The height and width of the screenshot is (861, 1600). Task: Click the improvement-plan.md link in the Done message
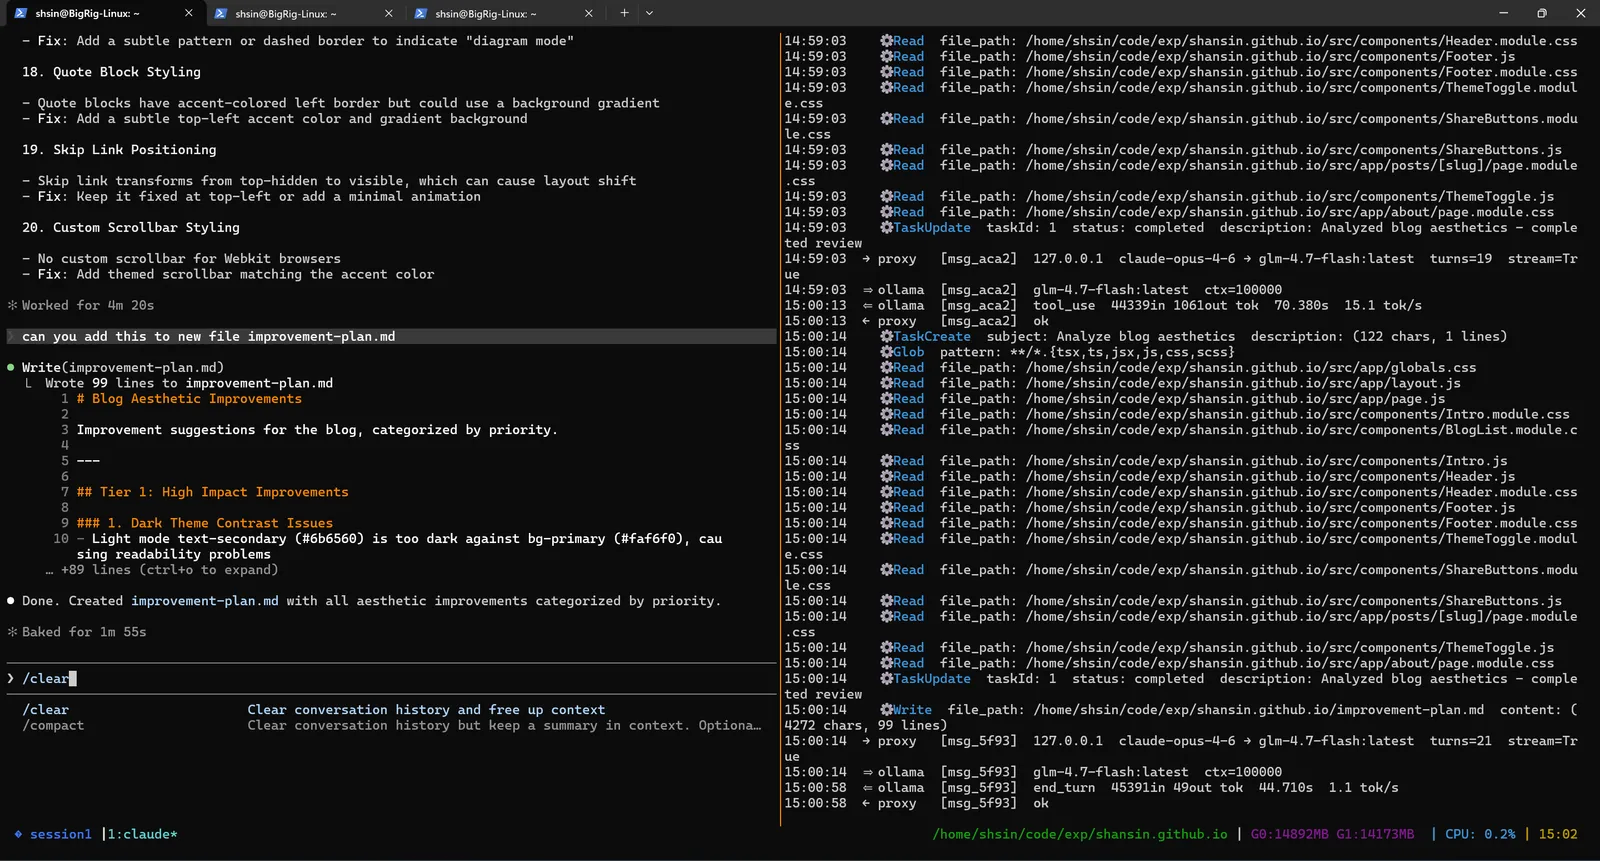pos(204,601)
